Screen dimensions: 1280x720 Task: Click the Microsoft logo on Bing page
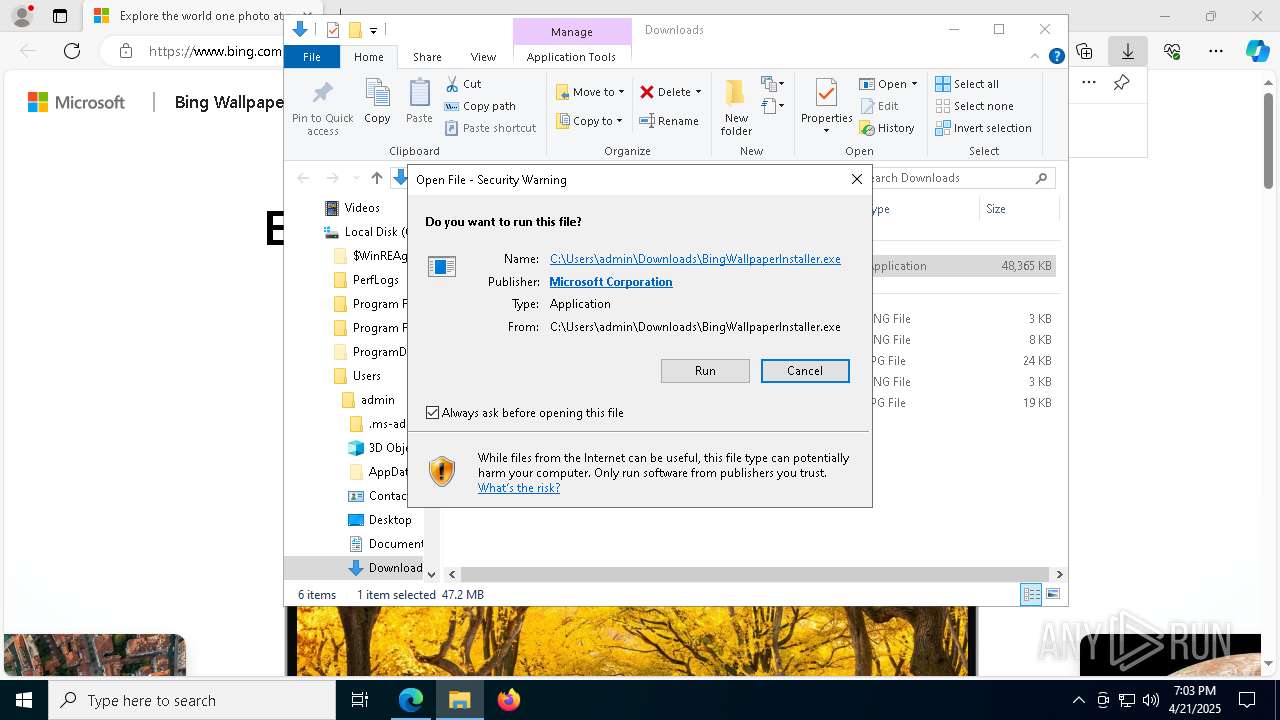(x=76, y=102)
